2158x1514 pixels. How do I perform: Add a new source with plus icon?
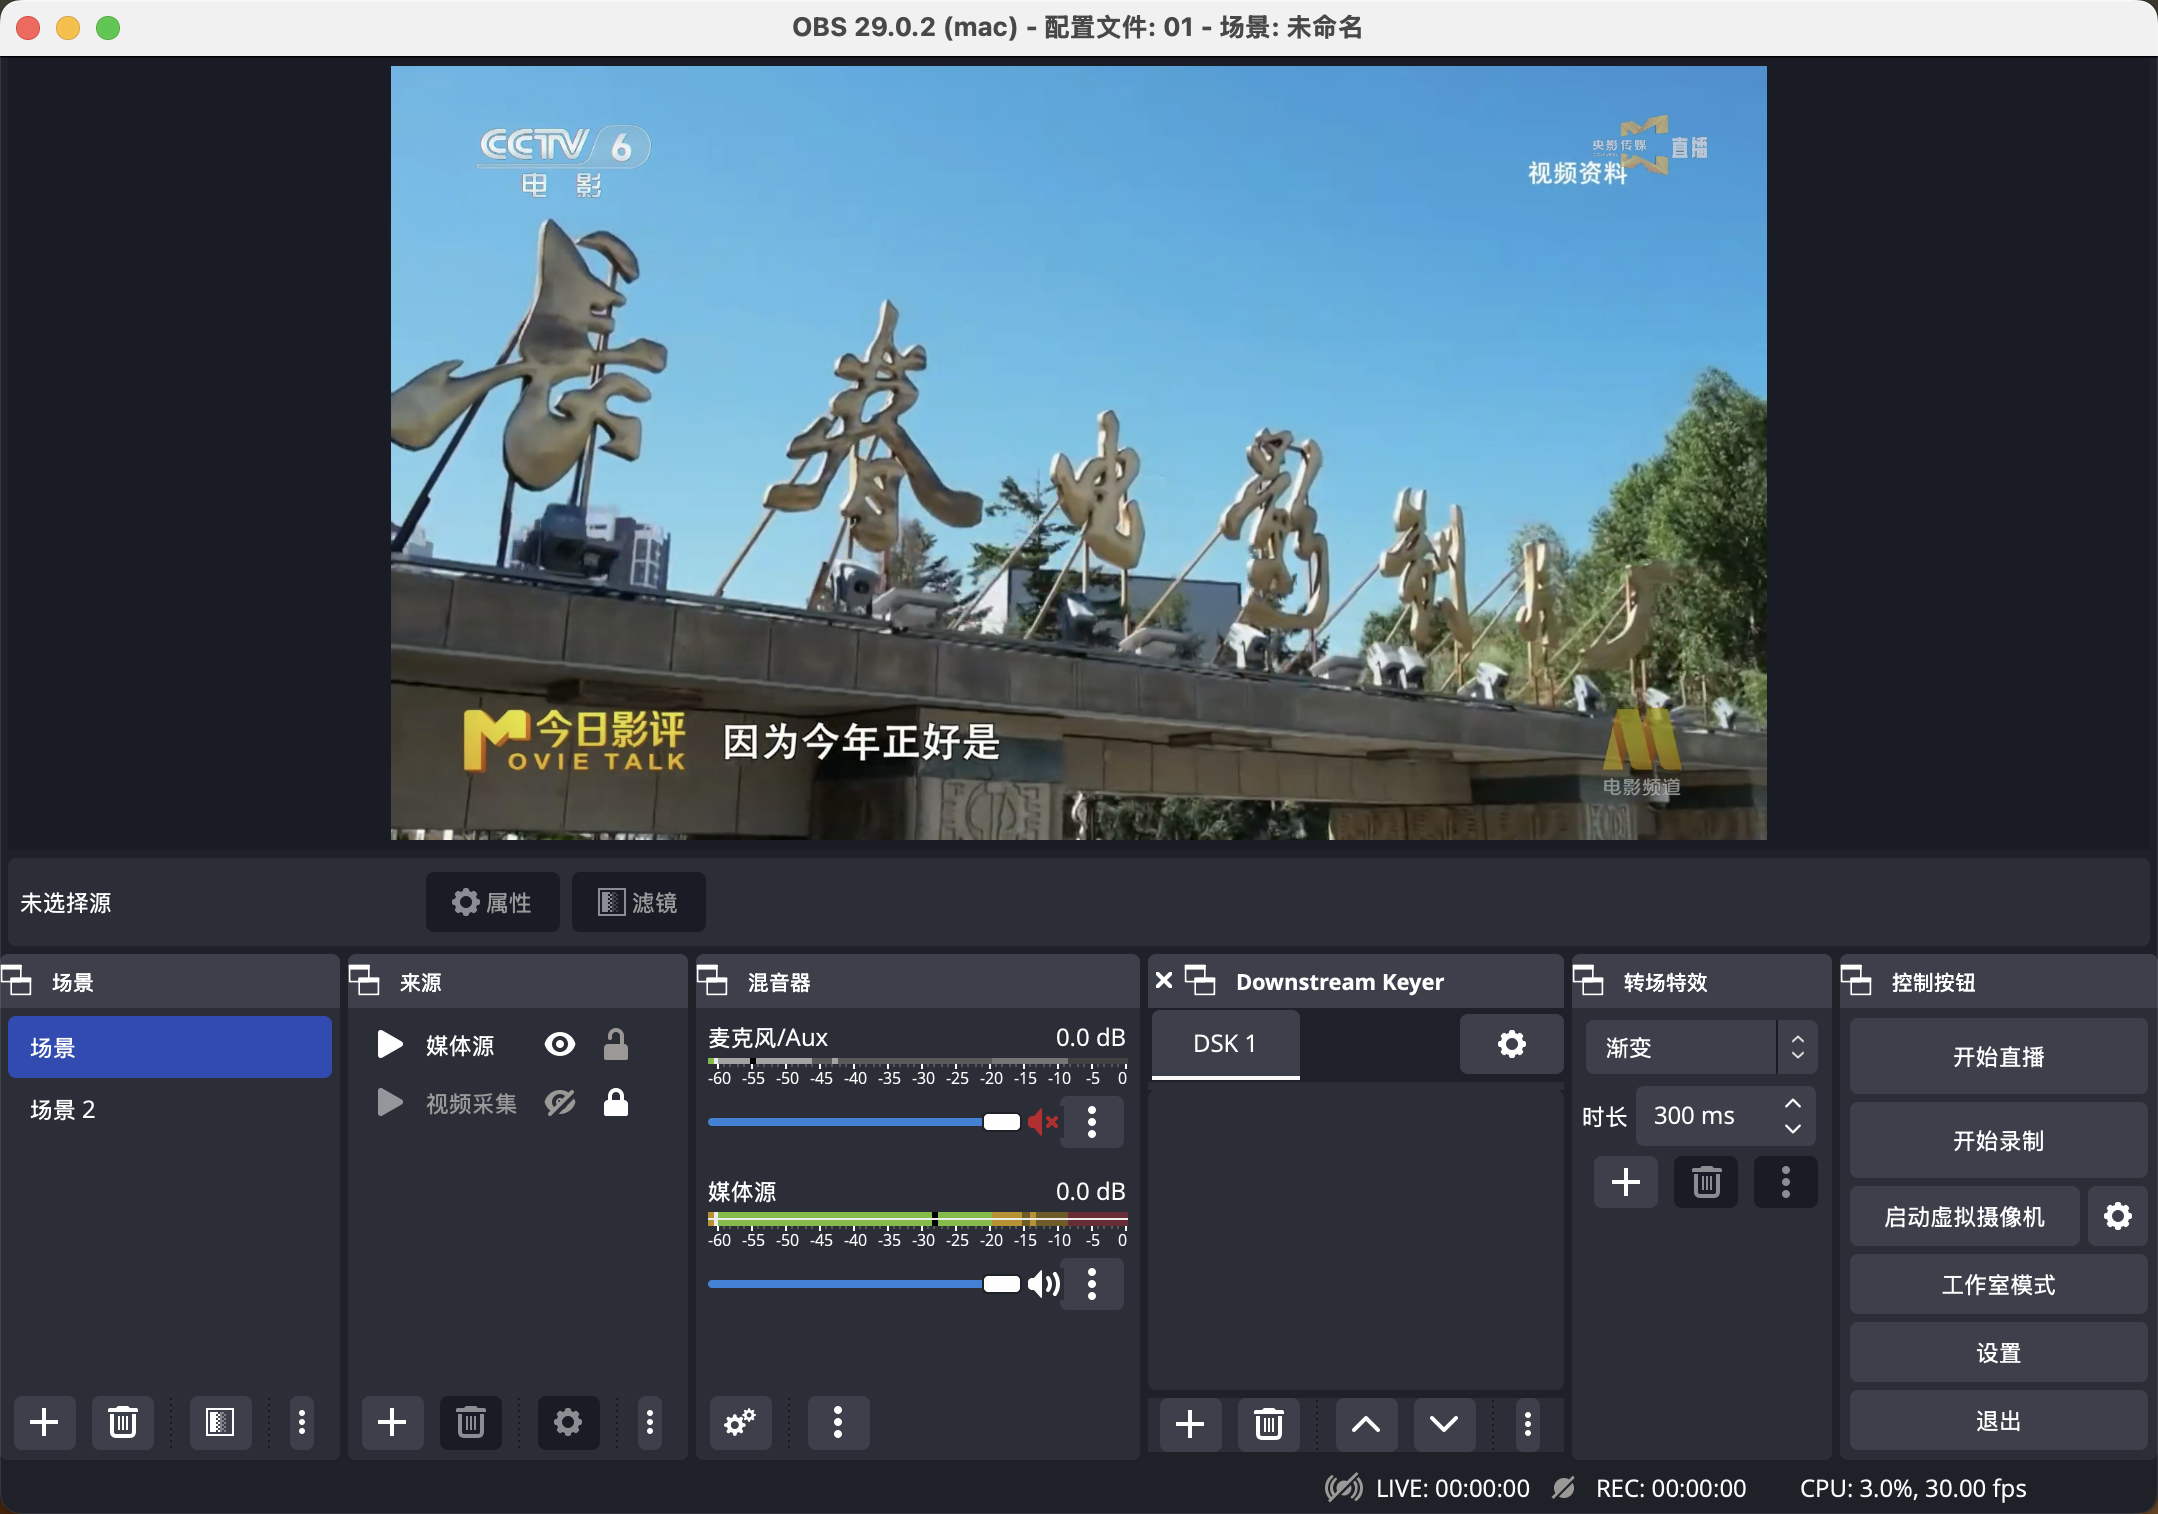tap(392, 1421)
